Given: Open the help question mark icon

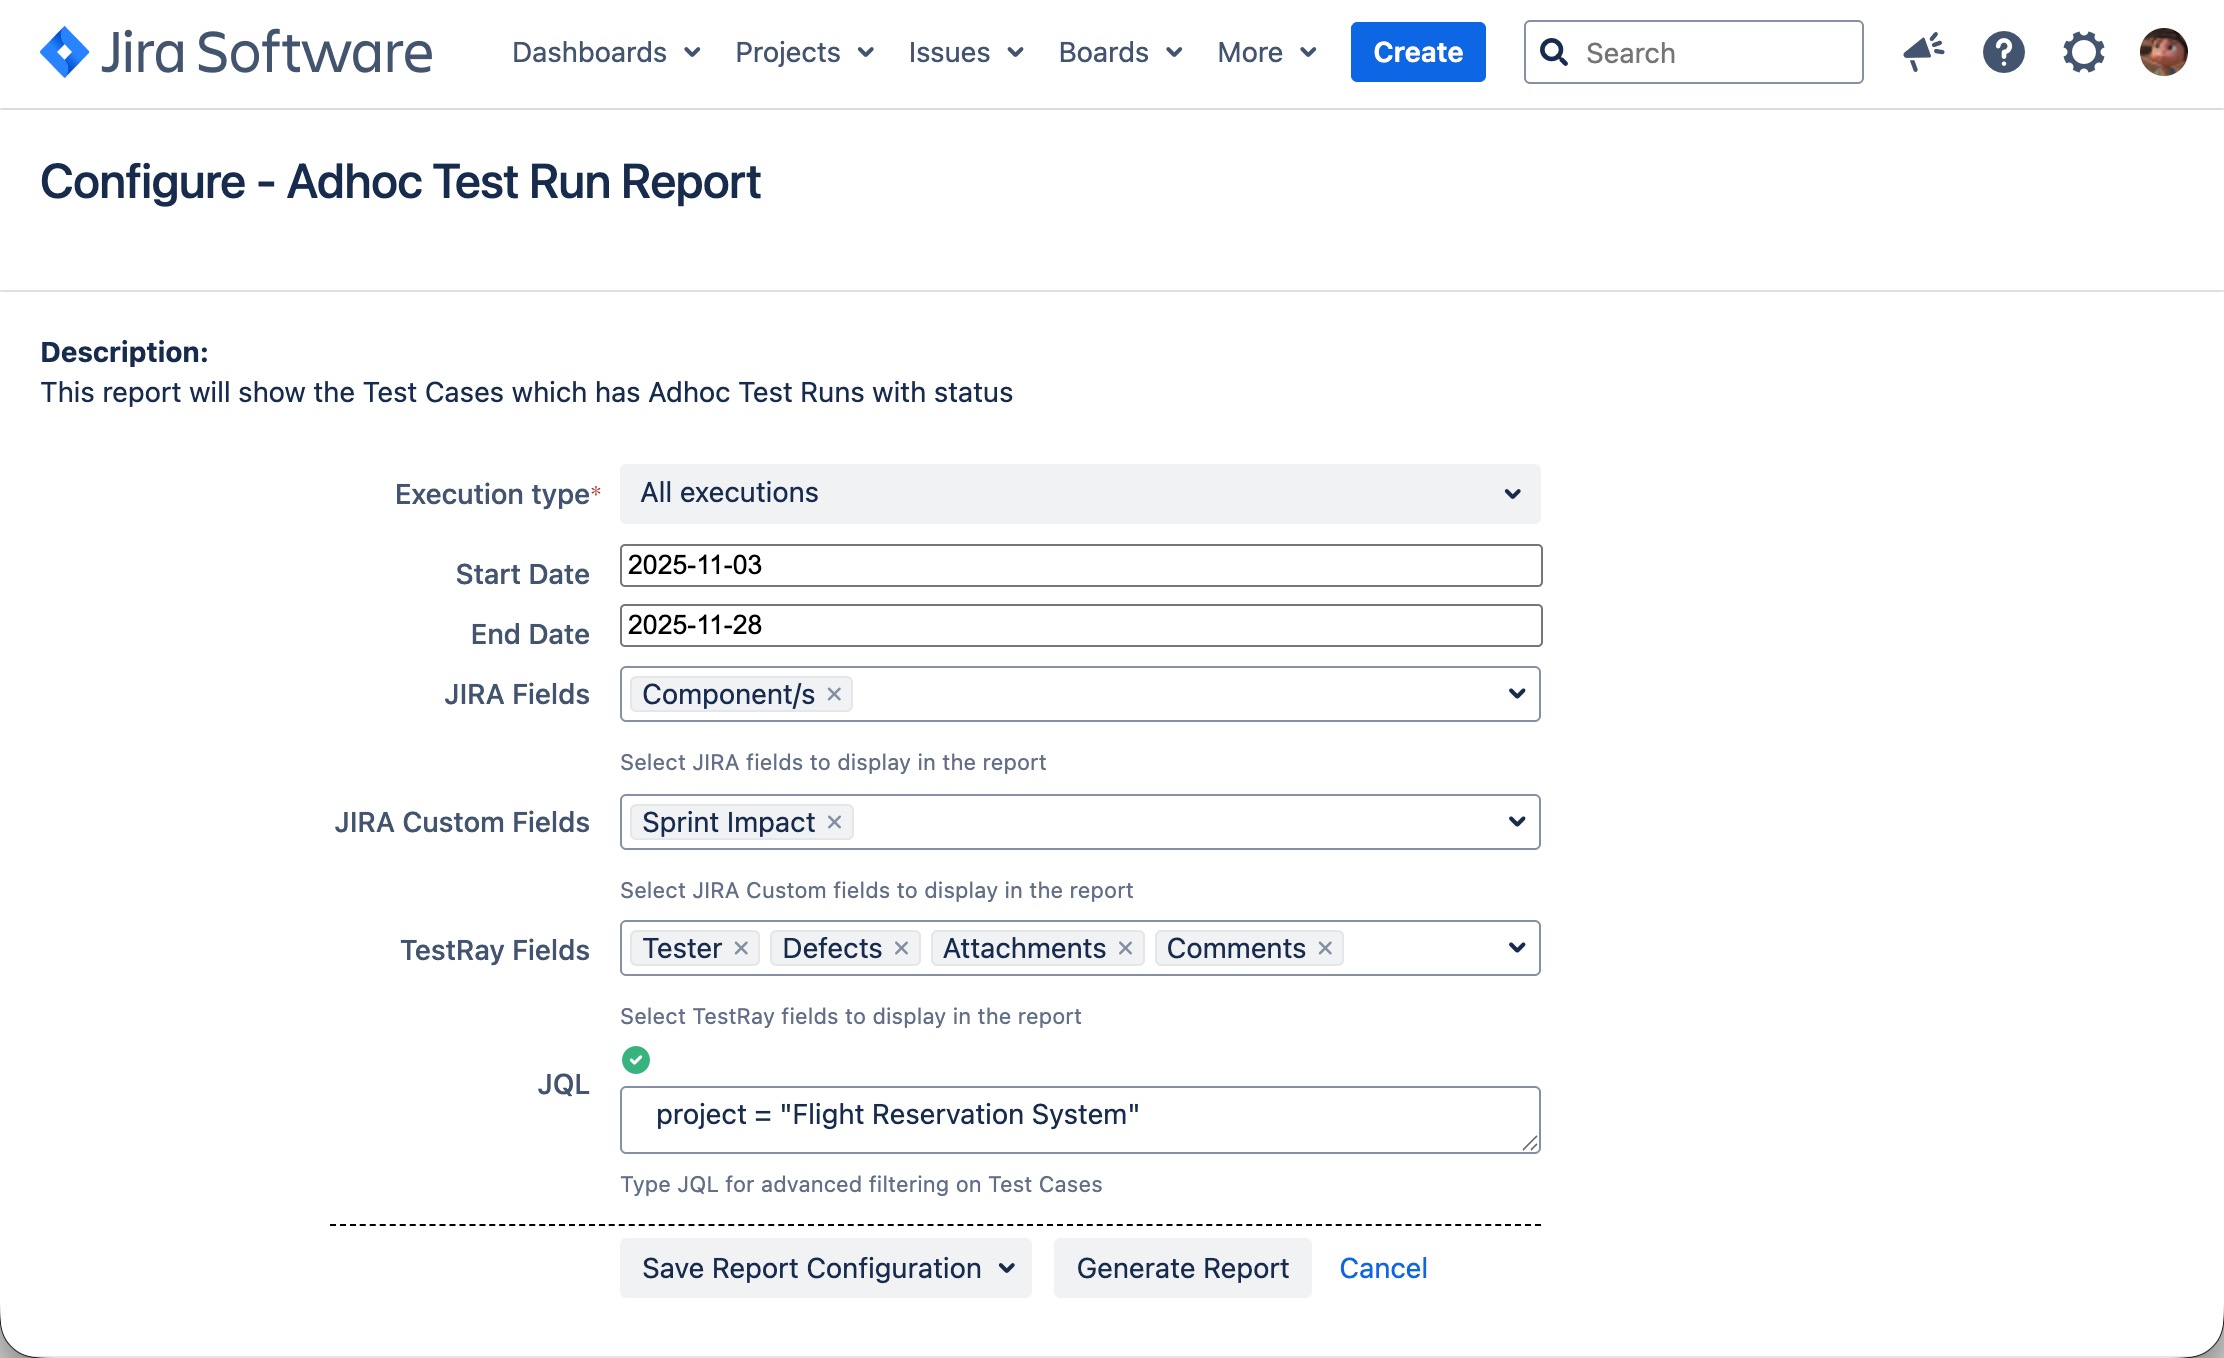Looking at the screenshot, I should click(2003, 52).
